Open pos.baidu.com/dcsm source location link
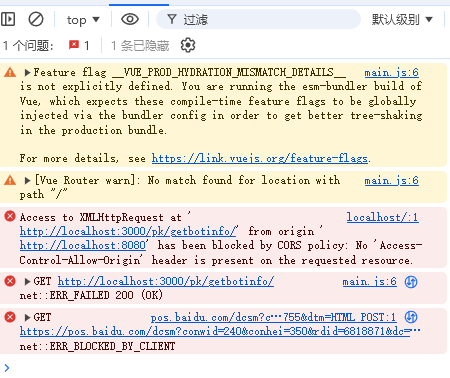Screen dimensions: 450x378 tap(273, 317)
